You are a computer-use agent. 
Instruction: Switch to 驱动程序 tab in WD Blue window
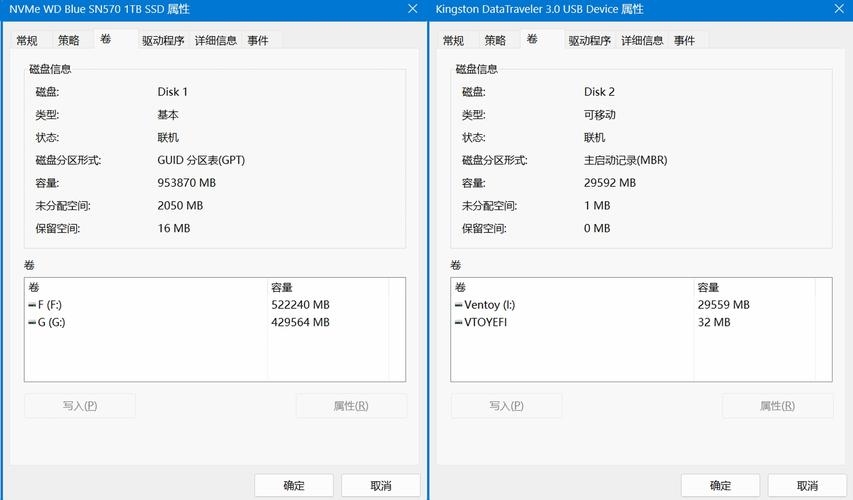[163, 40]
